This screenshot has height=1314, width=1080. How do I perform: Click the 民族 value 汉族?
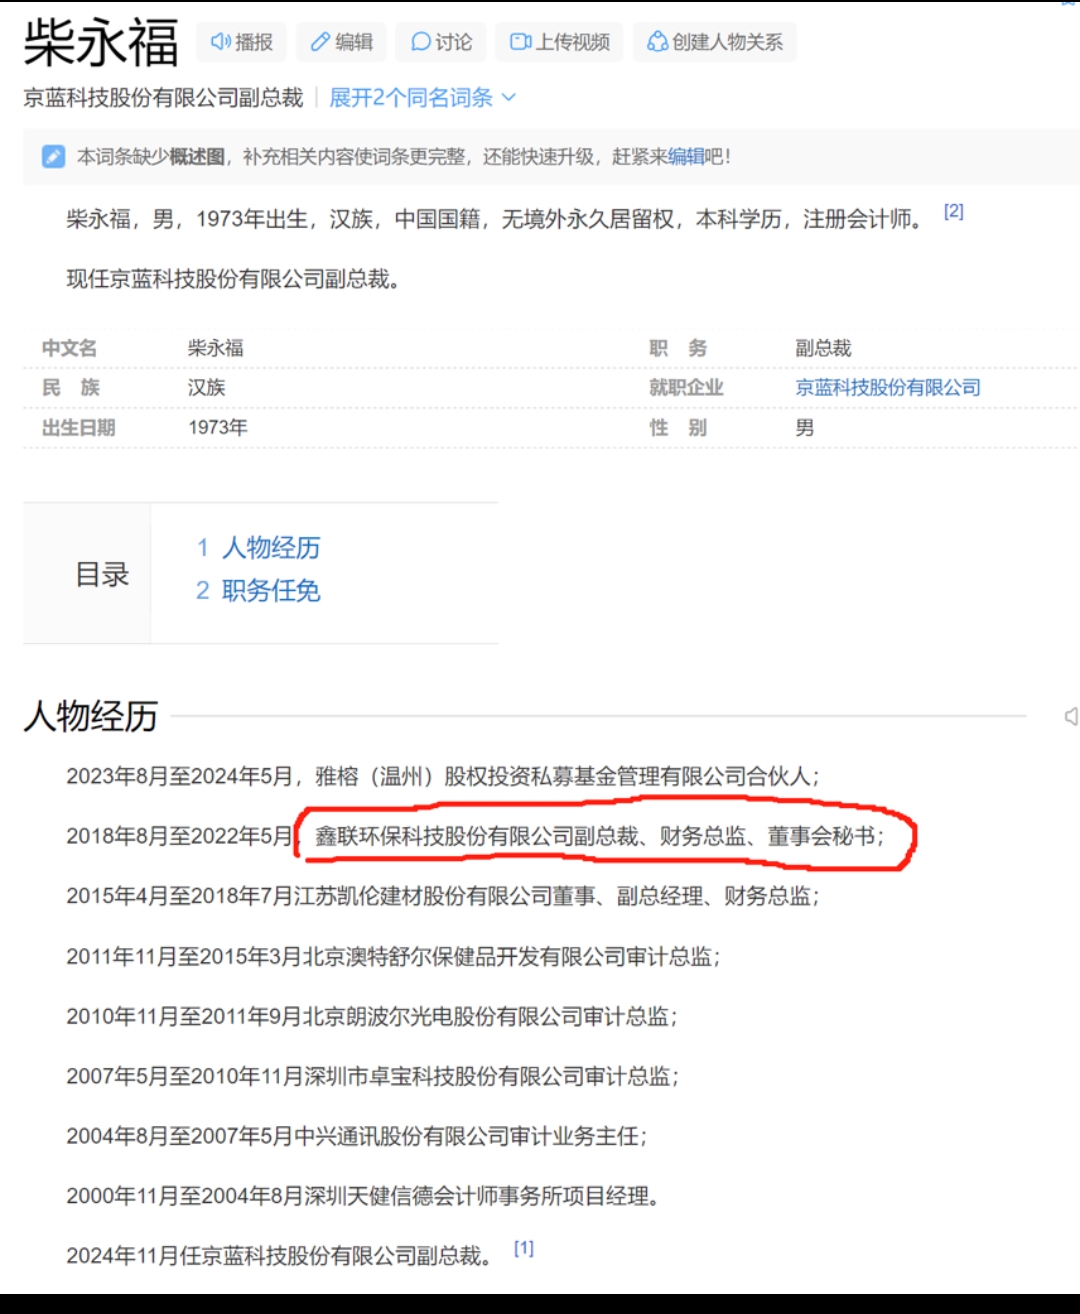point(206,387)
